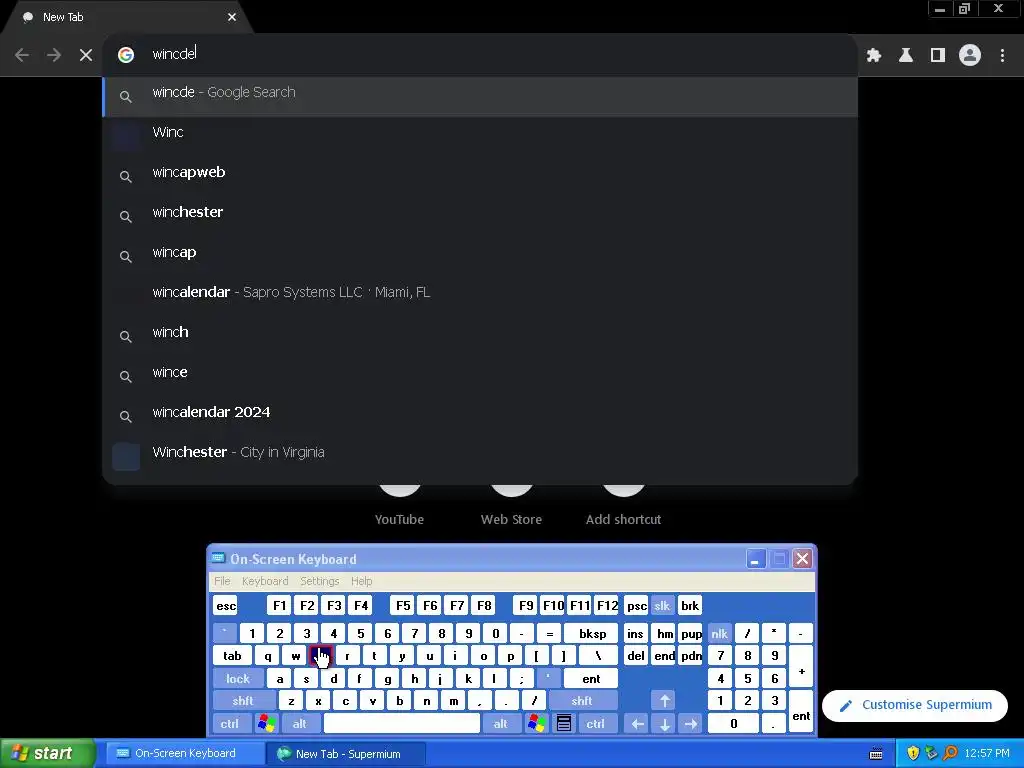The height and width of the screenshot is (768, 1024).
Task: Click the security shield tray icon
Action: click(913, 754)
